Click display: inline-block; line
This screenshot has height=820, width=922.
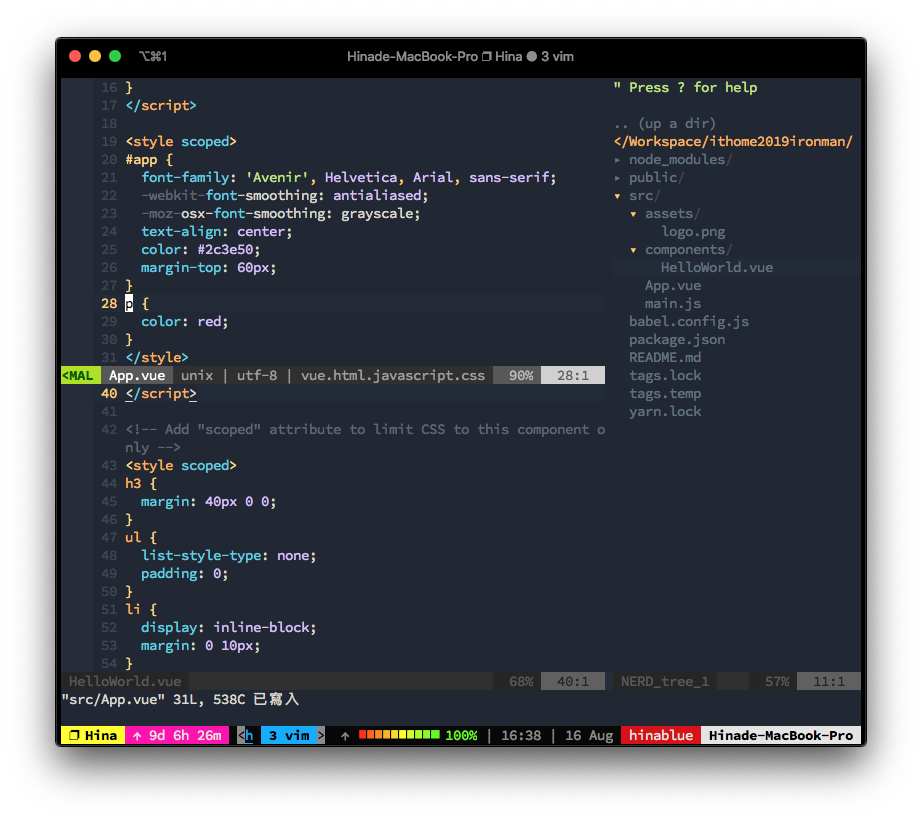tap(229, 628)
